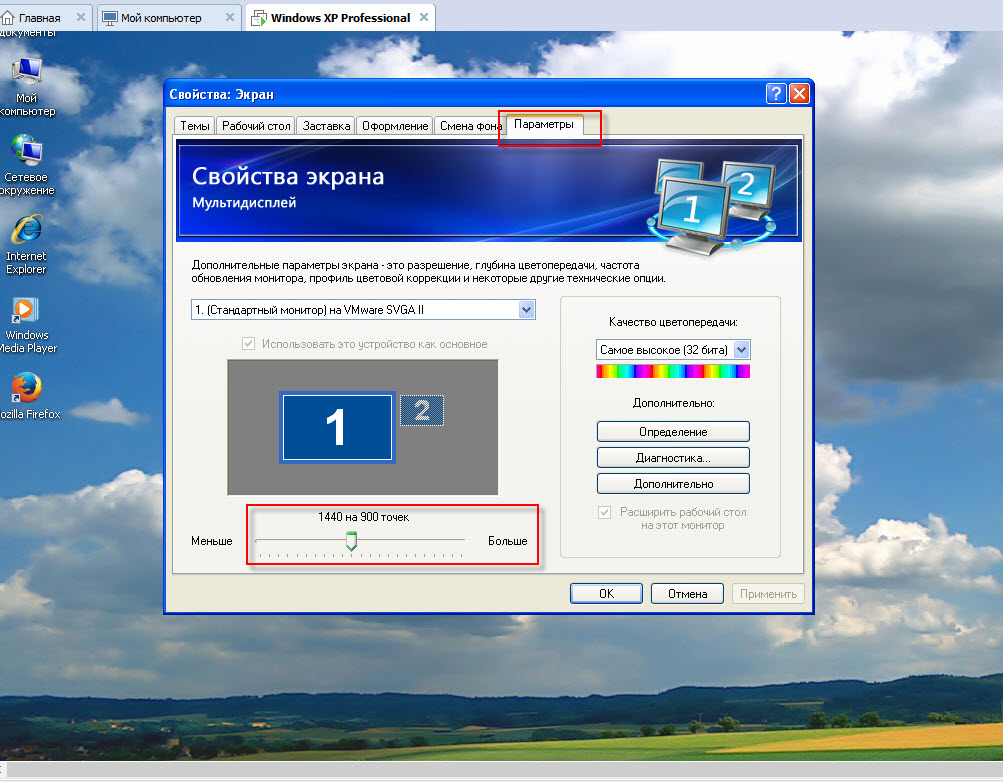This screenshot has height=782, width=1003.
Task: Click the Определение button
Action: click(x=673, y=432)
